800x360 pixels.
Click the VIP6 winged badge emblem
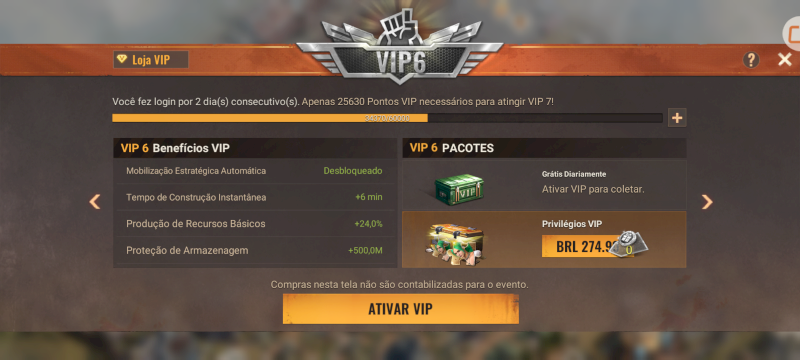click(x=399, y=46)
